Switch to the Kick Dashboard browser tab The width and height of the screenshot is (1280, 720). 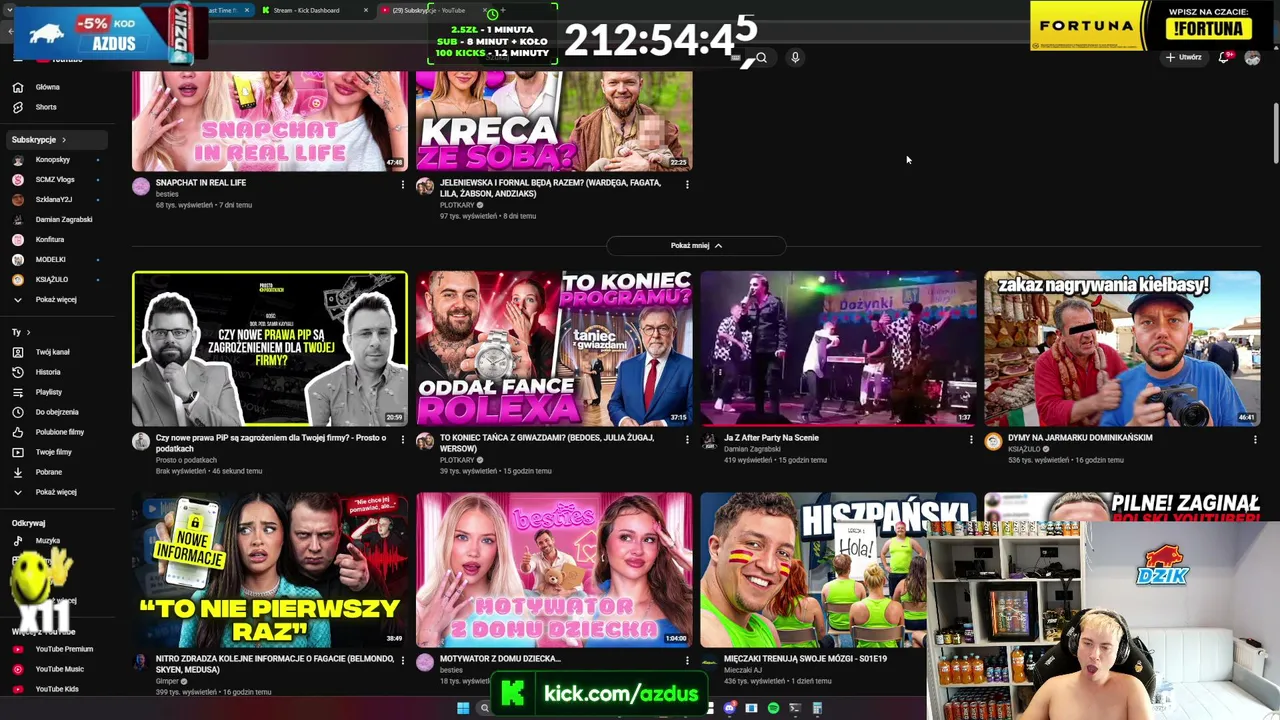click(313, 10)
